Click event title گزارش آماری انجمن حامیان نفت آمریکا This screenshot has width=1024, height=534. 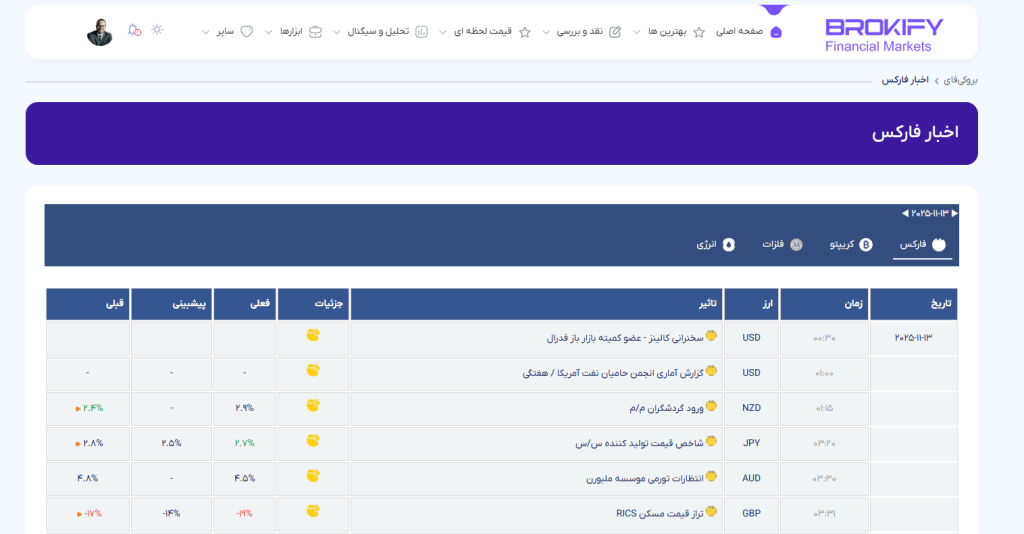coord(613,373)
